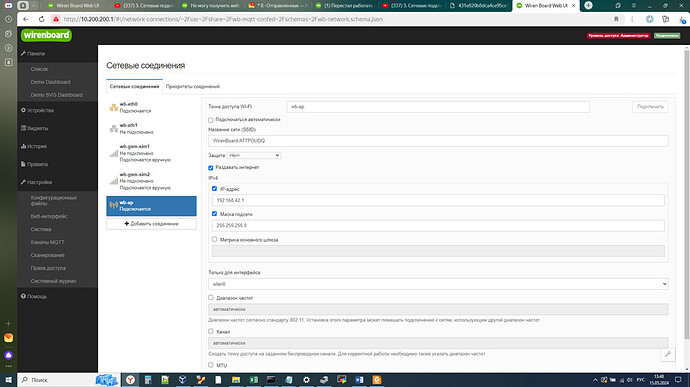Viewport: 690px width, 387px height.
Task: Select the wb-gsm-sim1 connection
Action: 151,153
